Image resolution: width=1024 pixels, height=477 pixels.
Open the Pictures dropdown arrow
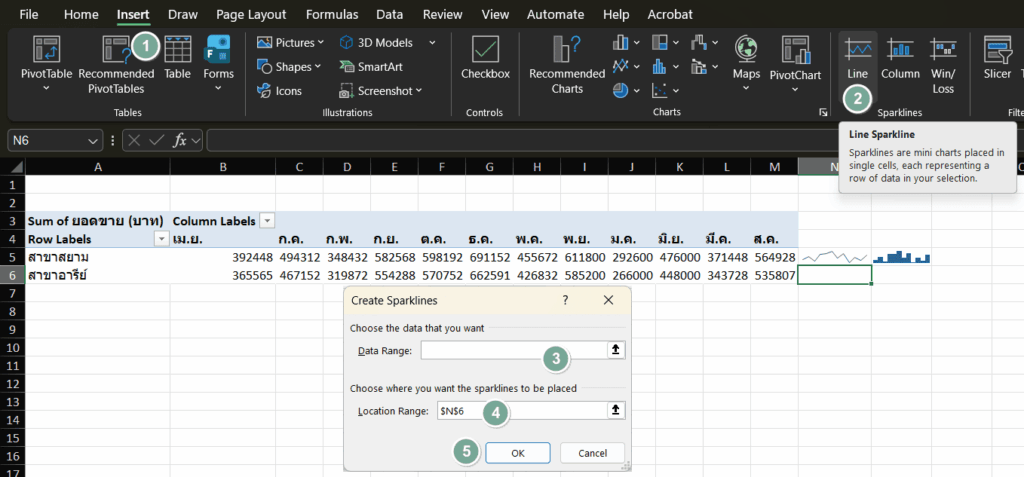[x=321, y=42]
